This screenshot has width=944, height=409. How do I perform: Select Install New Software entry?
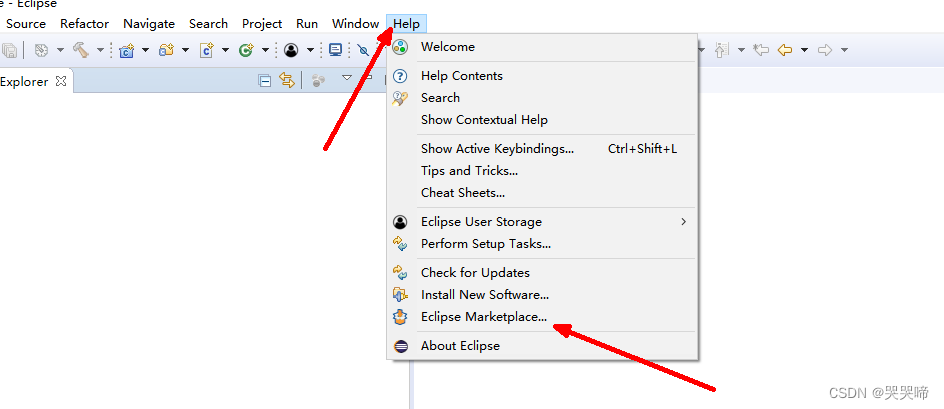(542, 295)
